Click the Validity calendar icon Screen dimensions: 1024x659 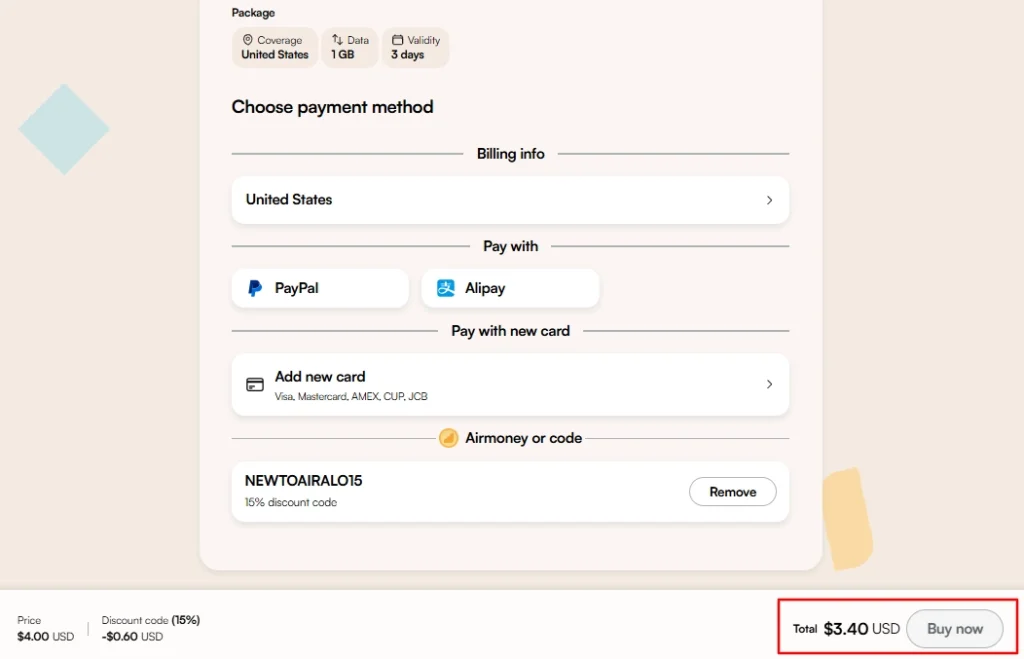pos(397,40)
